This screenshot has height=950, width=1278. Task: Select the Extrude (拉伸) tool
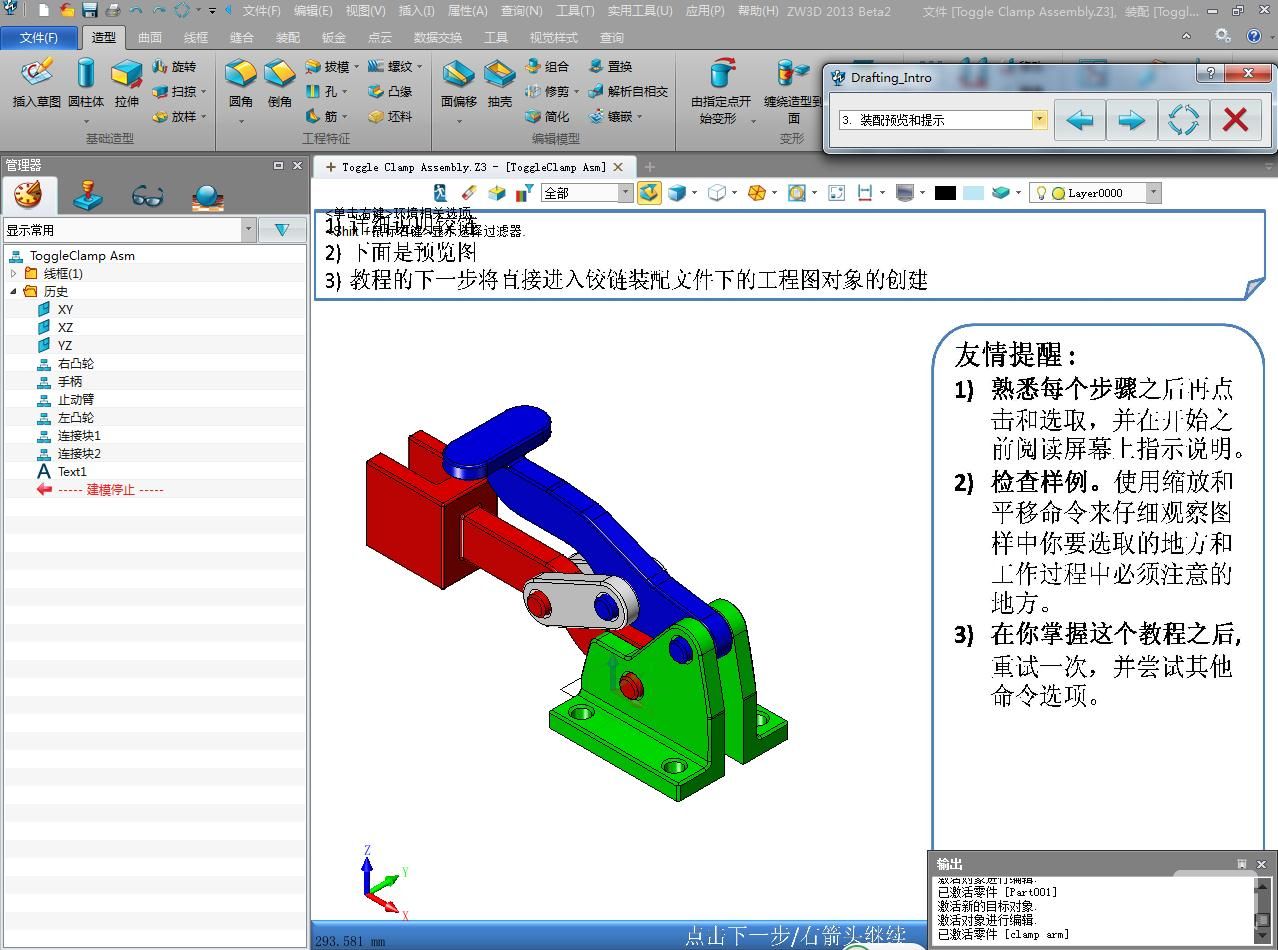[127, 82]
